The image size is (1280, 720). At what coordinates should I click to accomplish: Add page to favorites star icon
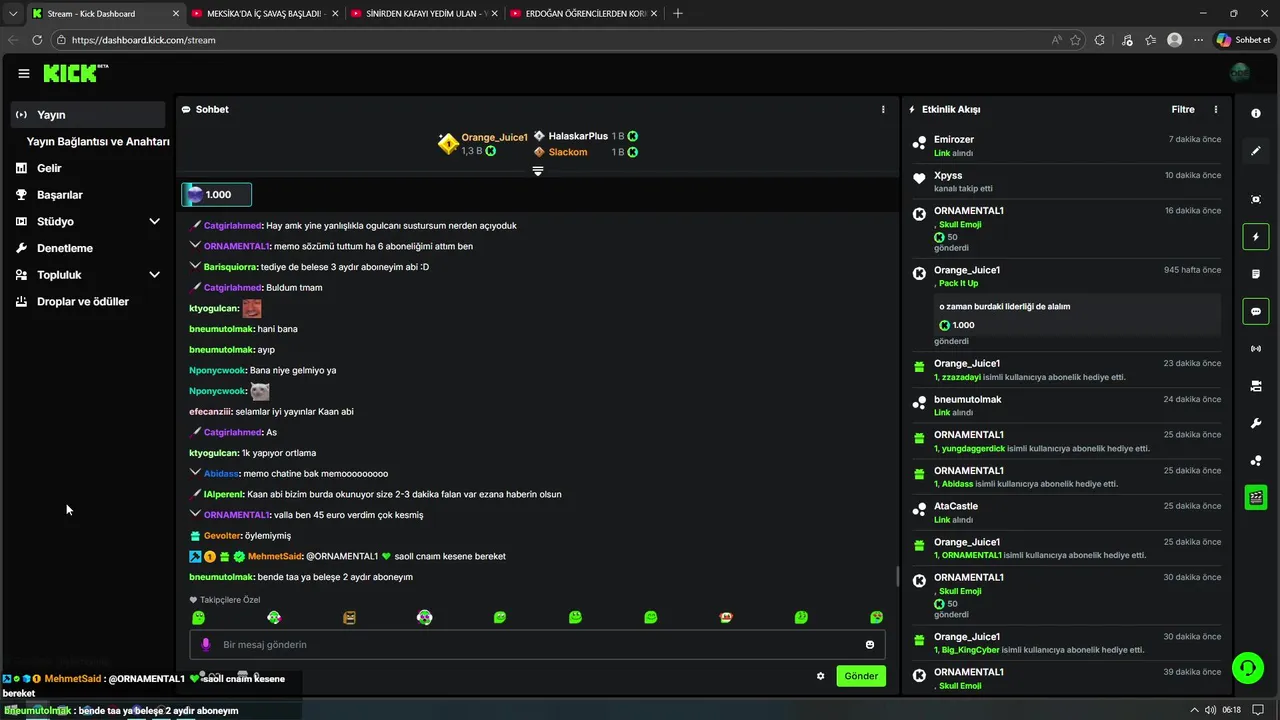(1076, 40)
